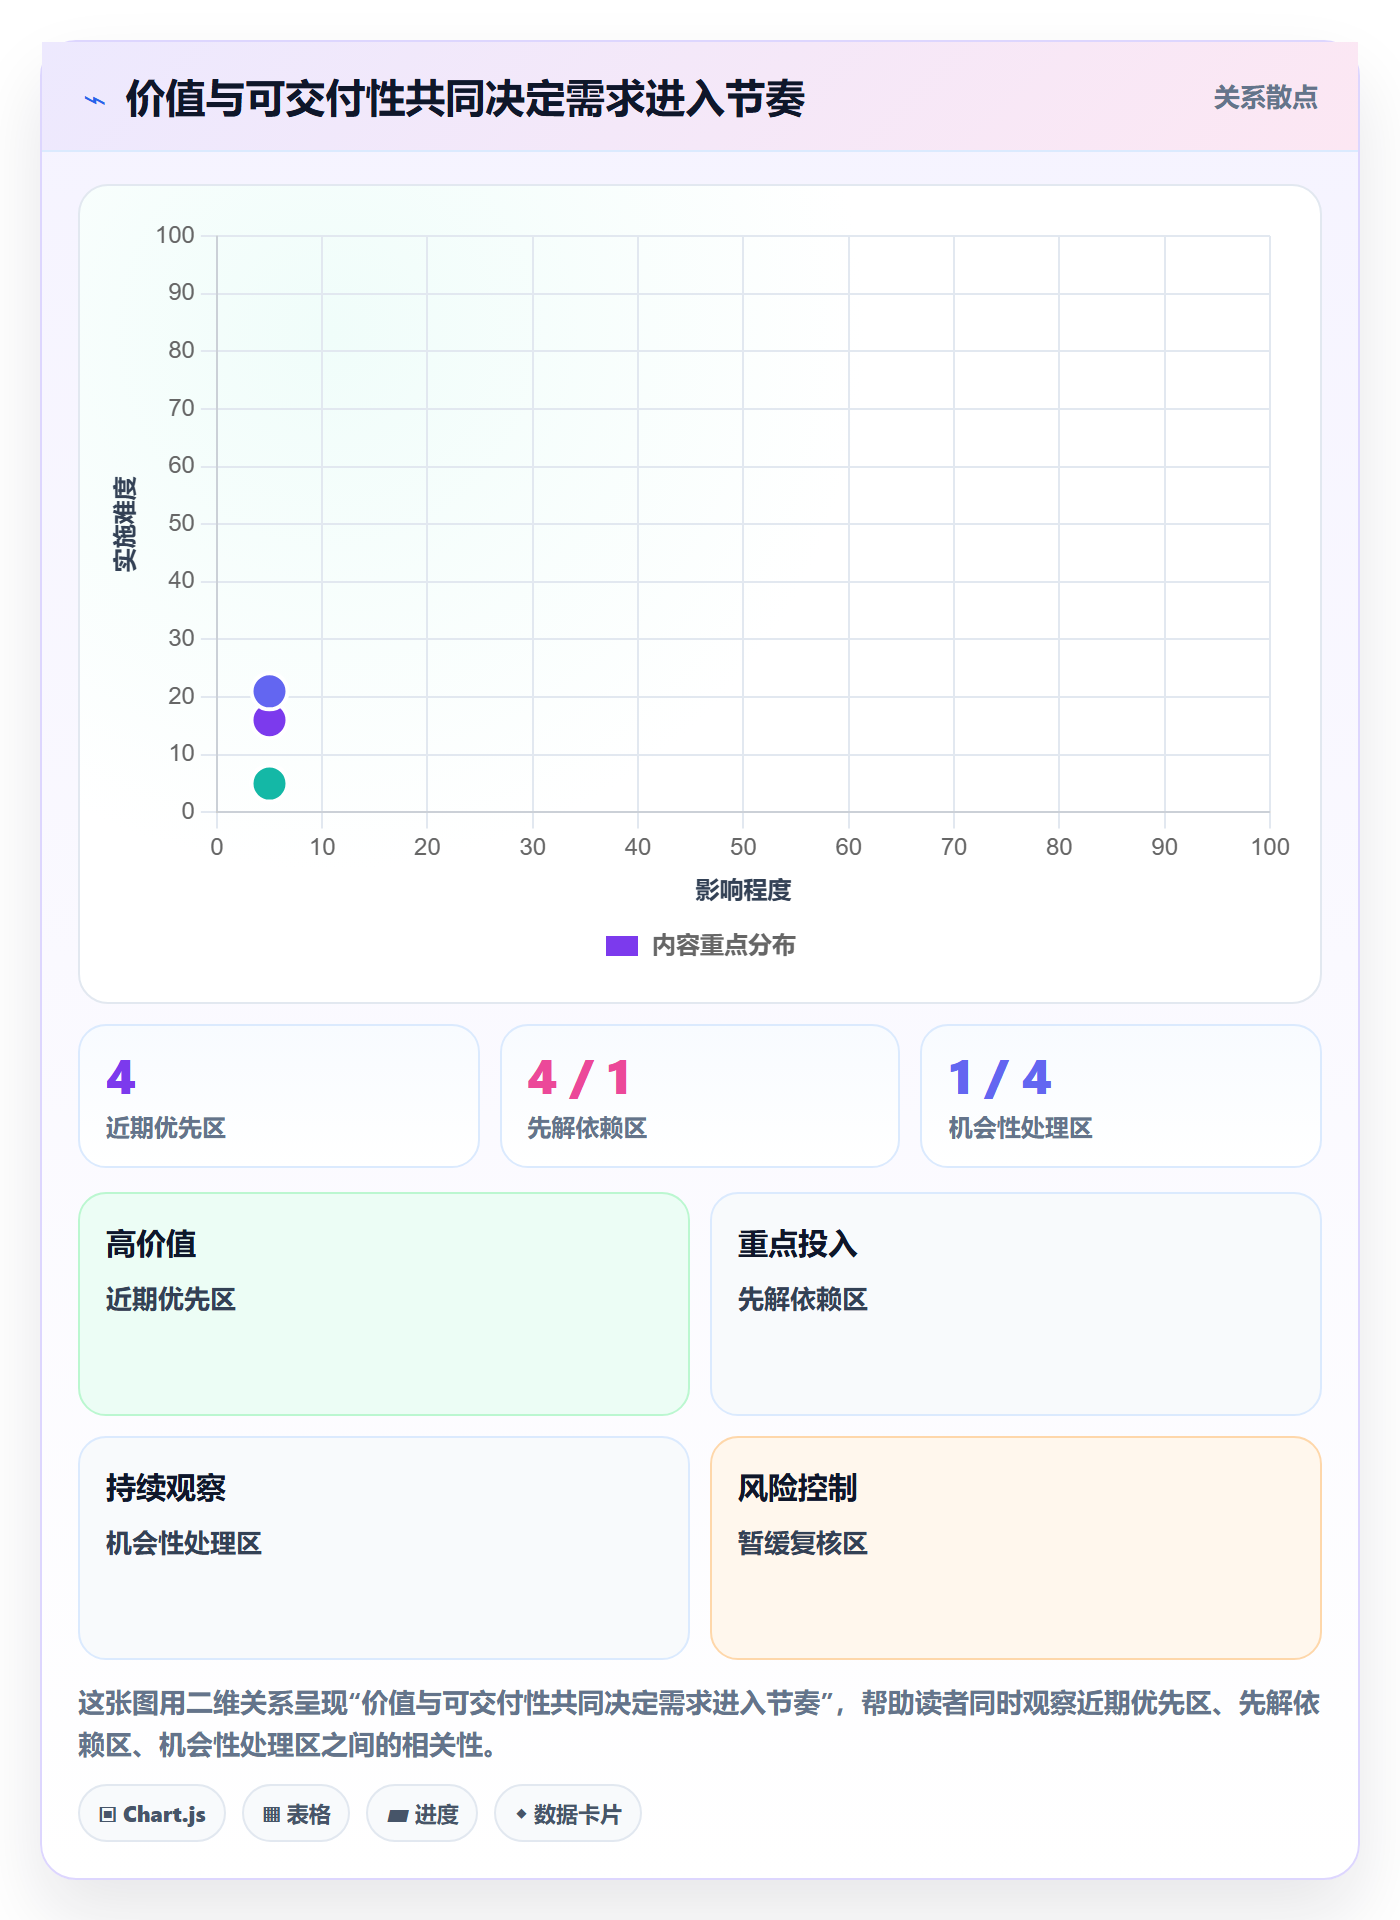Click the 影响程度 x-axis title

point(743,890)
